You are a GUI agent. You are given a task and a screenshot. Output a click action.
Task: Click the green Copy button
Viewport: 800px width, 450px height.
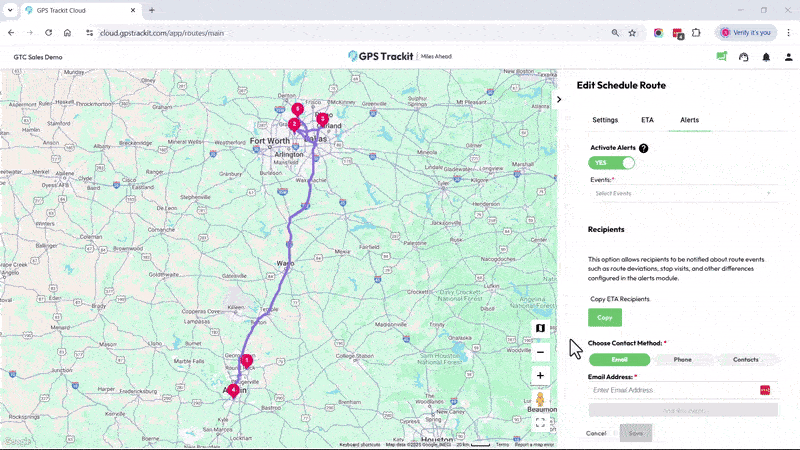tap(605, 317)
